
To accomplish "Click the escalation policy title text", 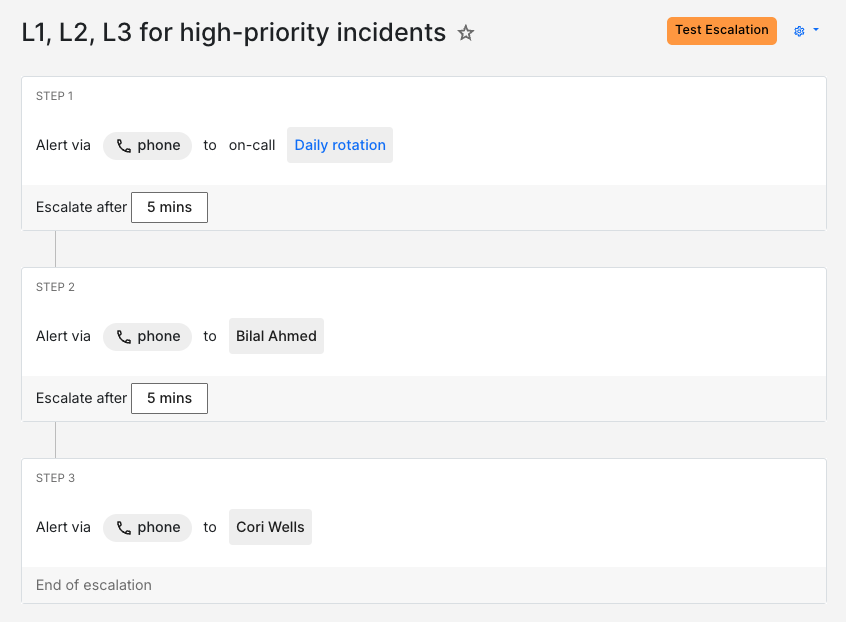I will pos(232,32).
